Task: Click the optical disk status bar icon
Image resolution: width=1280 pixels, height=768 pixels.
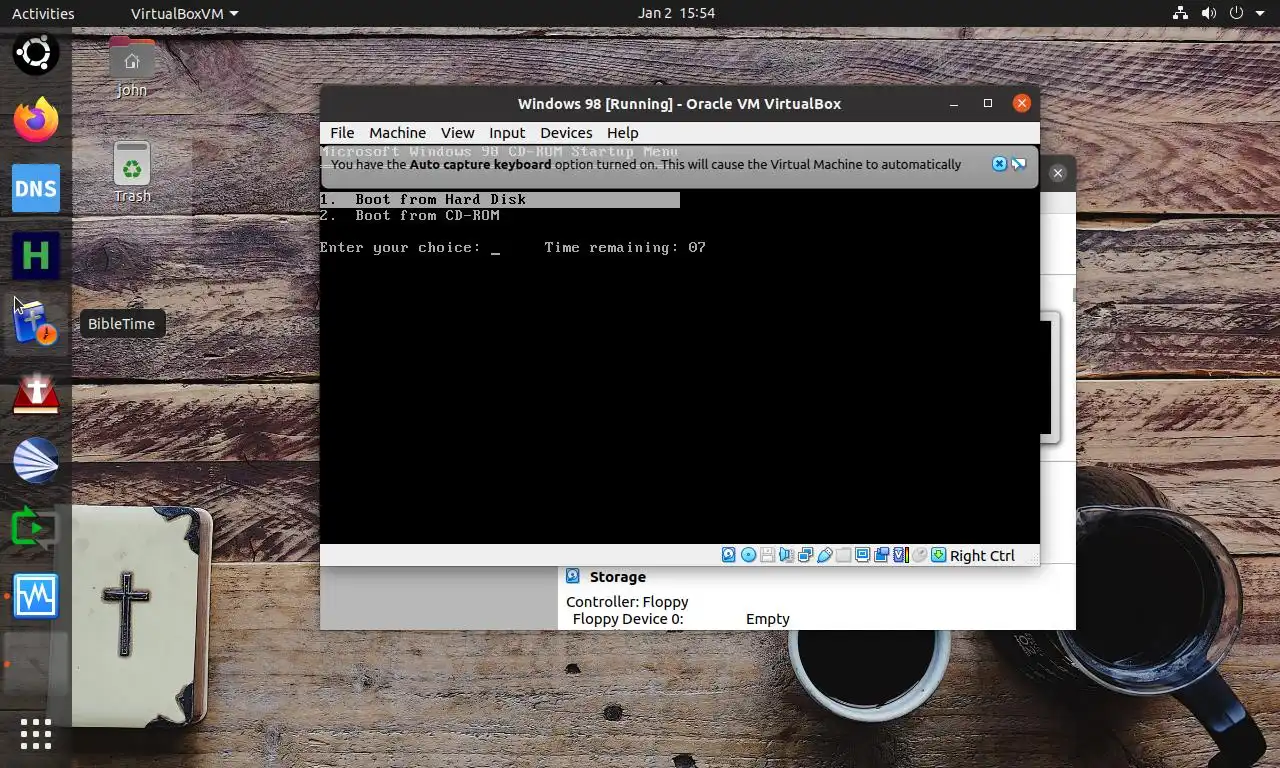Action: pos(748,555)
